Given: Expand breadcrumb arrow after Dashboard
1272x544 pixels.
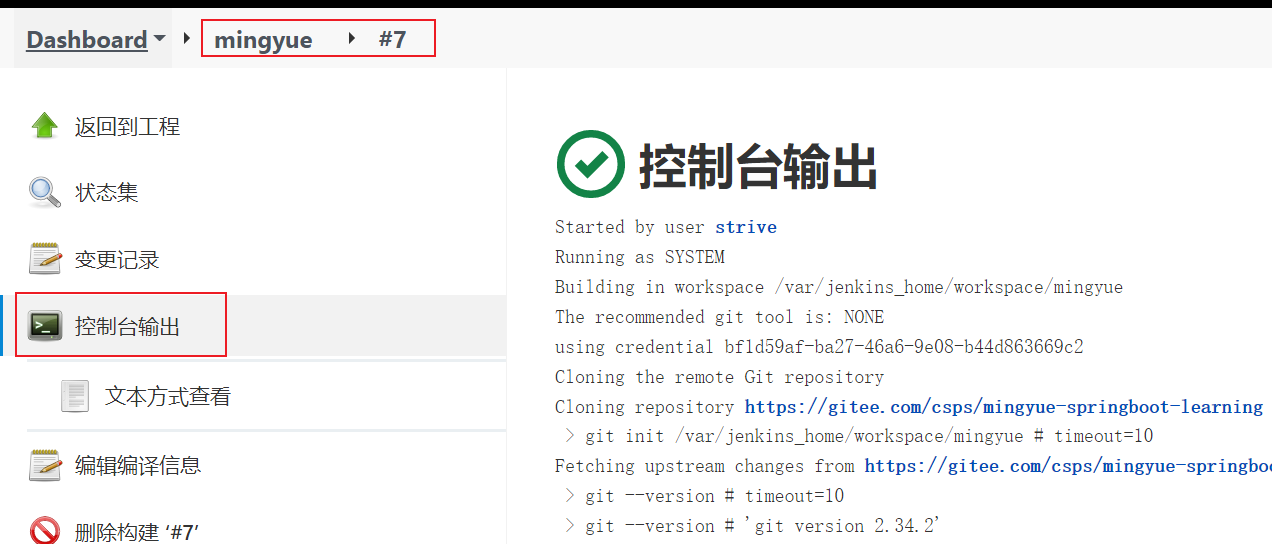Looking at the screenshot, I should point(186,40).
